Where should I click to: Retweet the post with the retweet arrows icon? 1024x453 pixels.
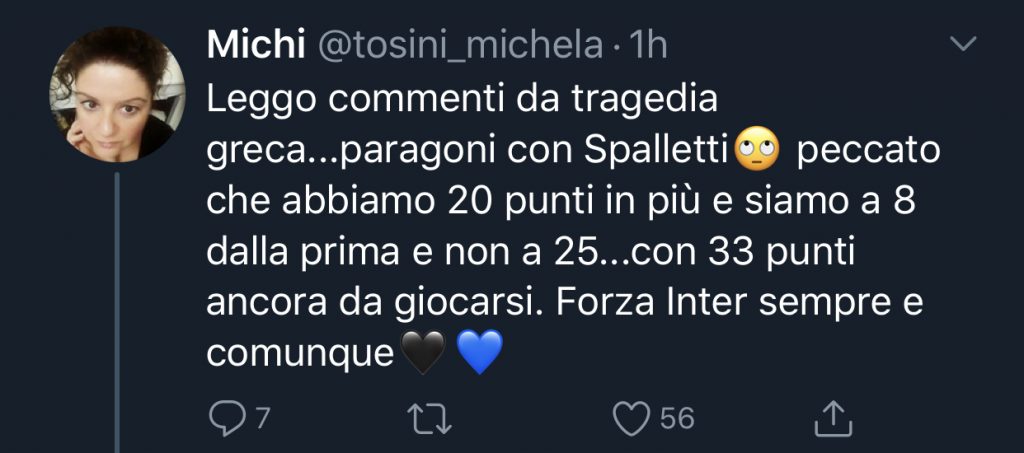(x=433, y=418)
